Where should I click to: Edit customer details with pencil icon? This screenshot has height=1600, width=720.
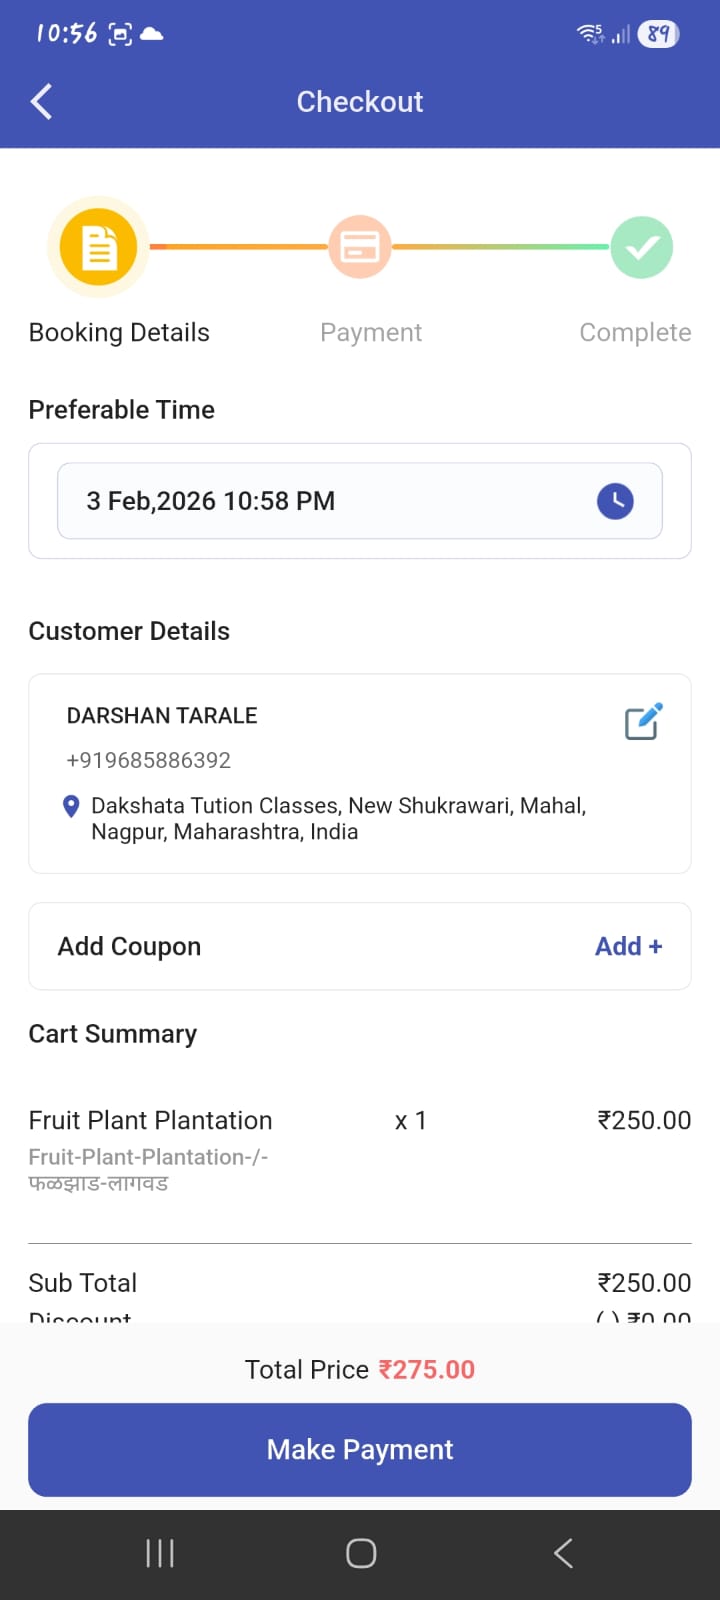coord(643,722)
